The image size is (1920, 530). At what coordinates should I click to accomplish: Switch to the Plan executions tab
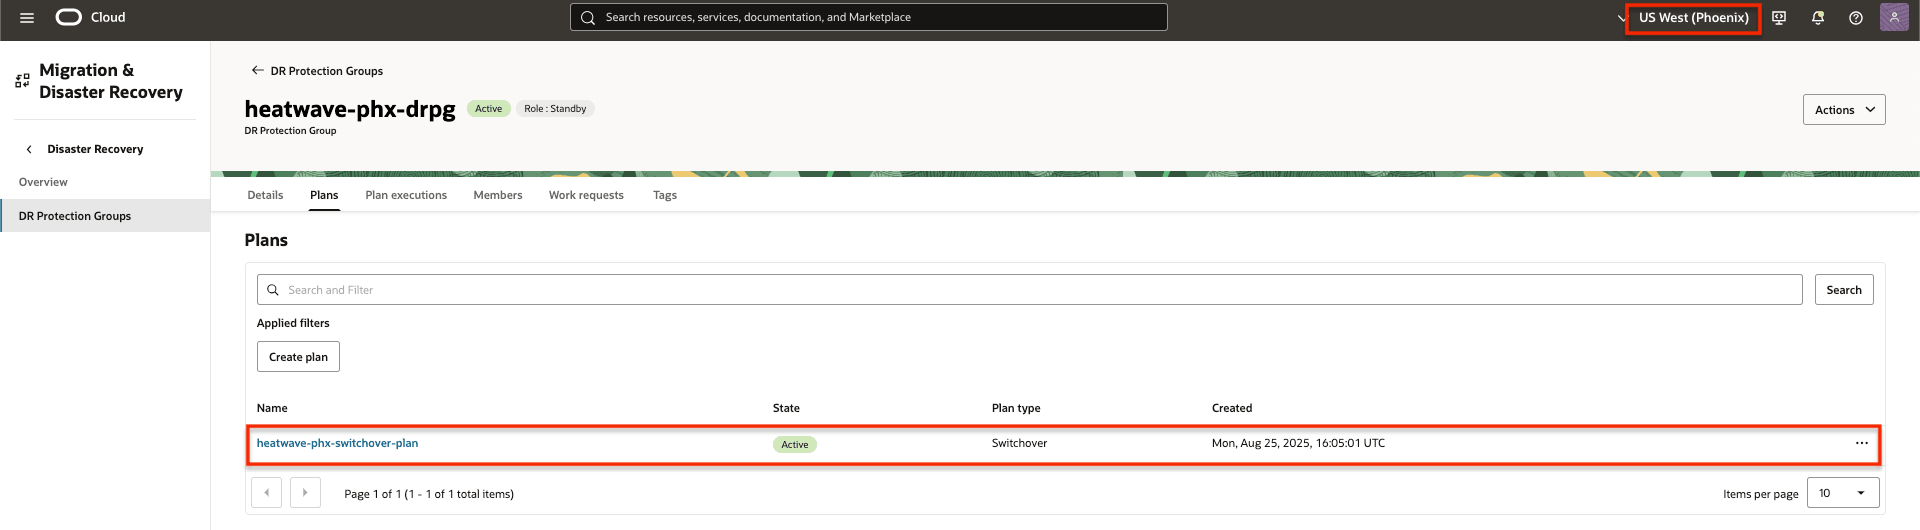click(x=406, y=195)
